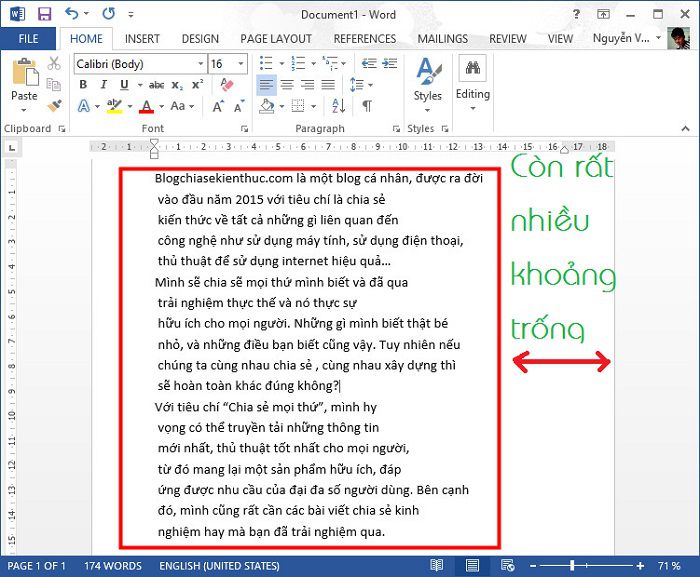Enable Justify alignment
The width and height of the screenshot is (700, 577).
pos(328,84)
